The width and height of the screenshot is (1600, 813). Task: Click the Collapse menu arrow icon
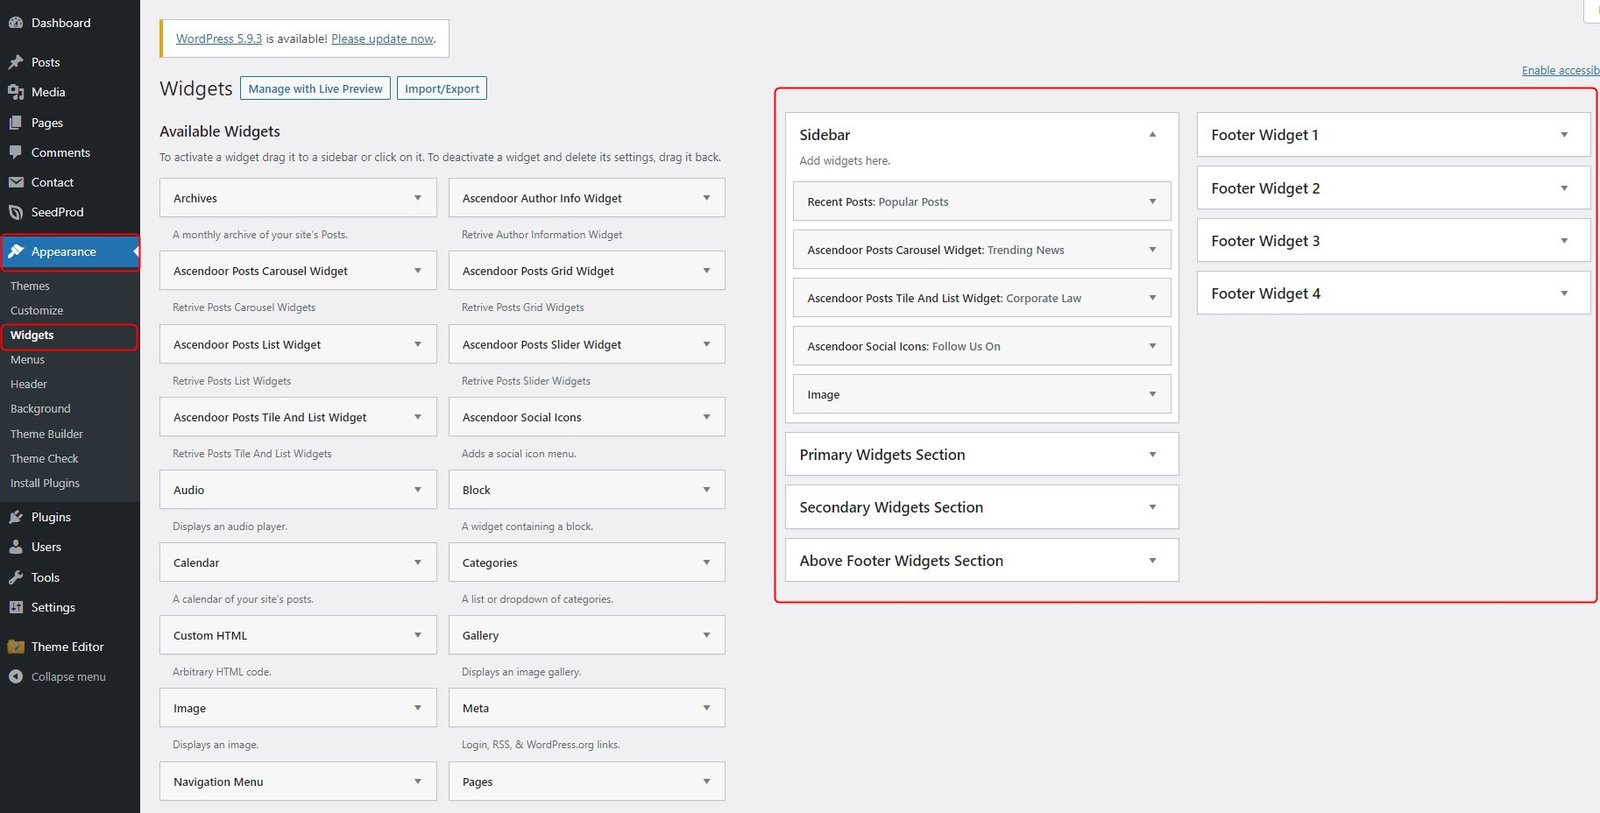click(16, 677)
